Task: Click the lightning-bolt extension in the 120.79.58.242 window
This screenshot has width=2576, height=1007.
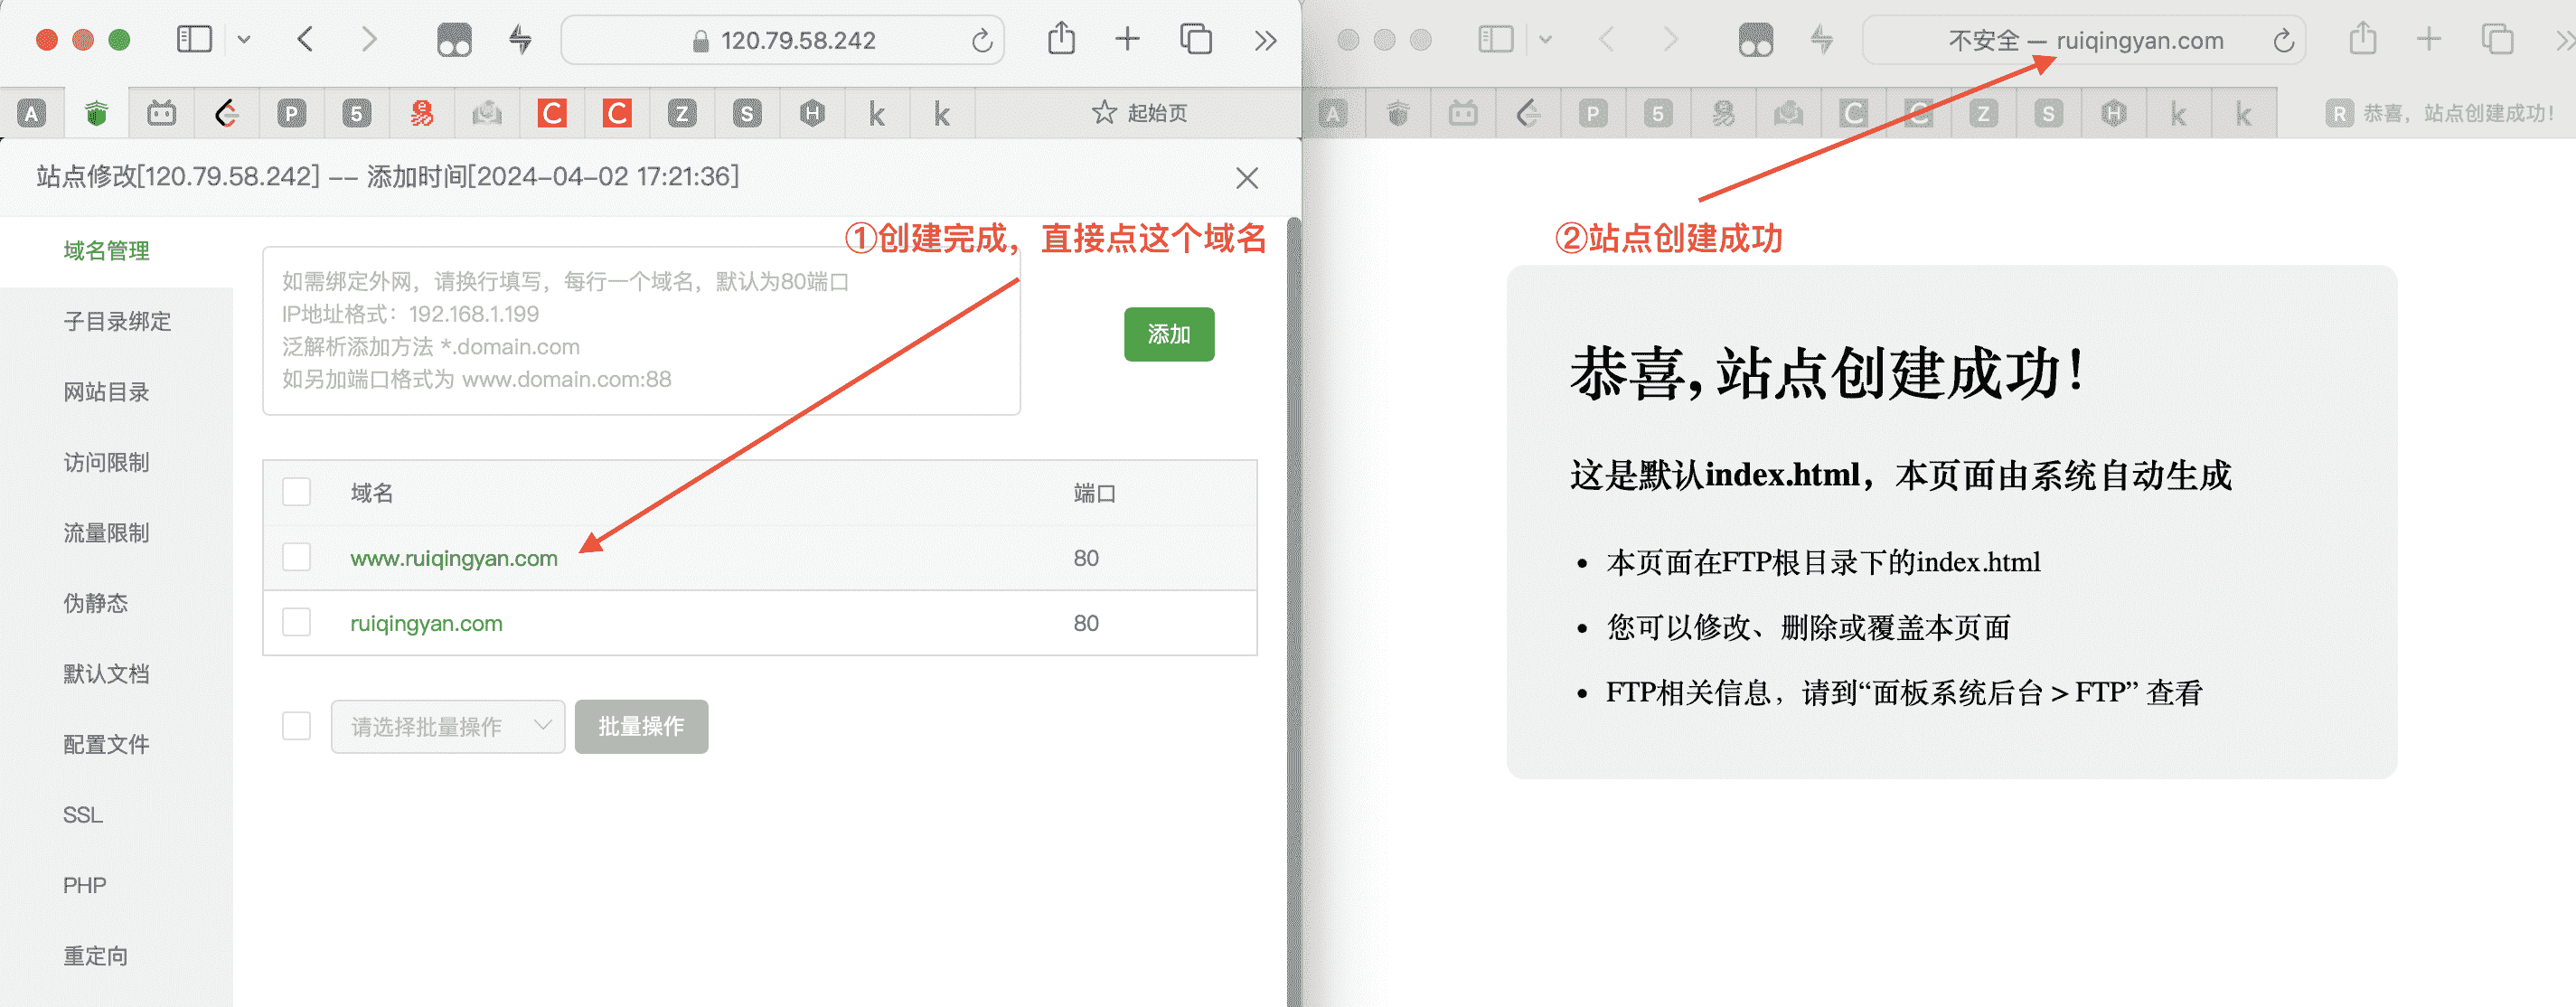Action: [x=520, y=40]
